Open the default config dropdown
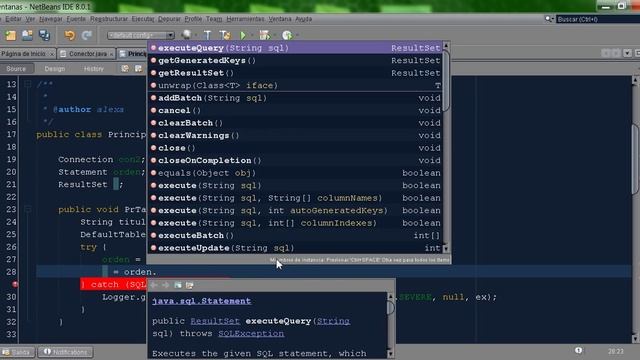Viewport: 640px width, 360px height. pyautogui.click(x=141, y=36)
